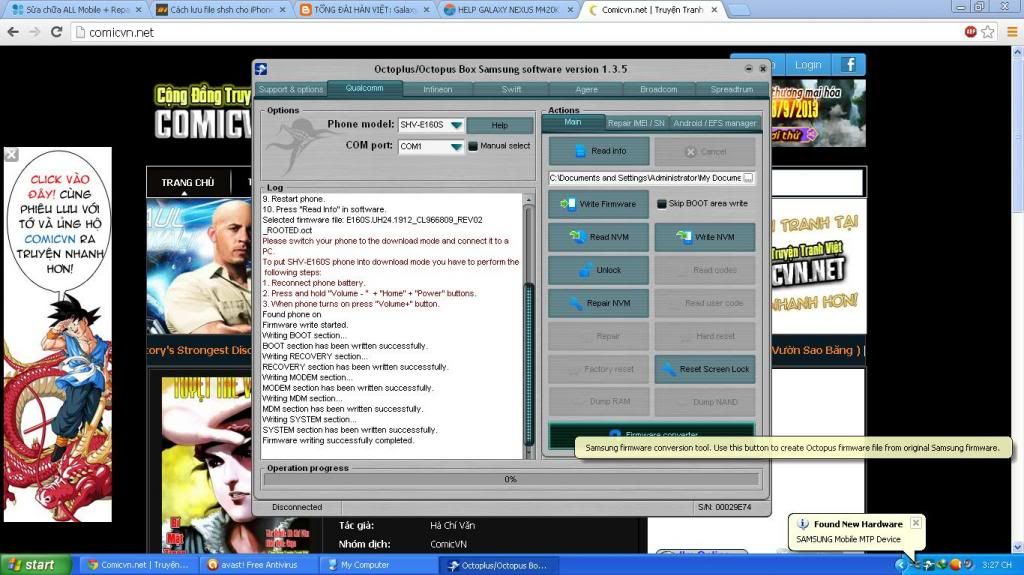Close the Comicvn.net browser tab

714,10
